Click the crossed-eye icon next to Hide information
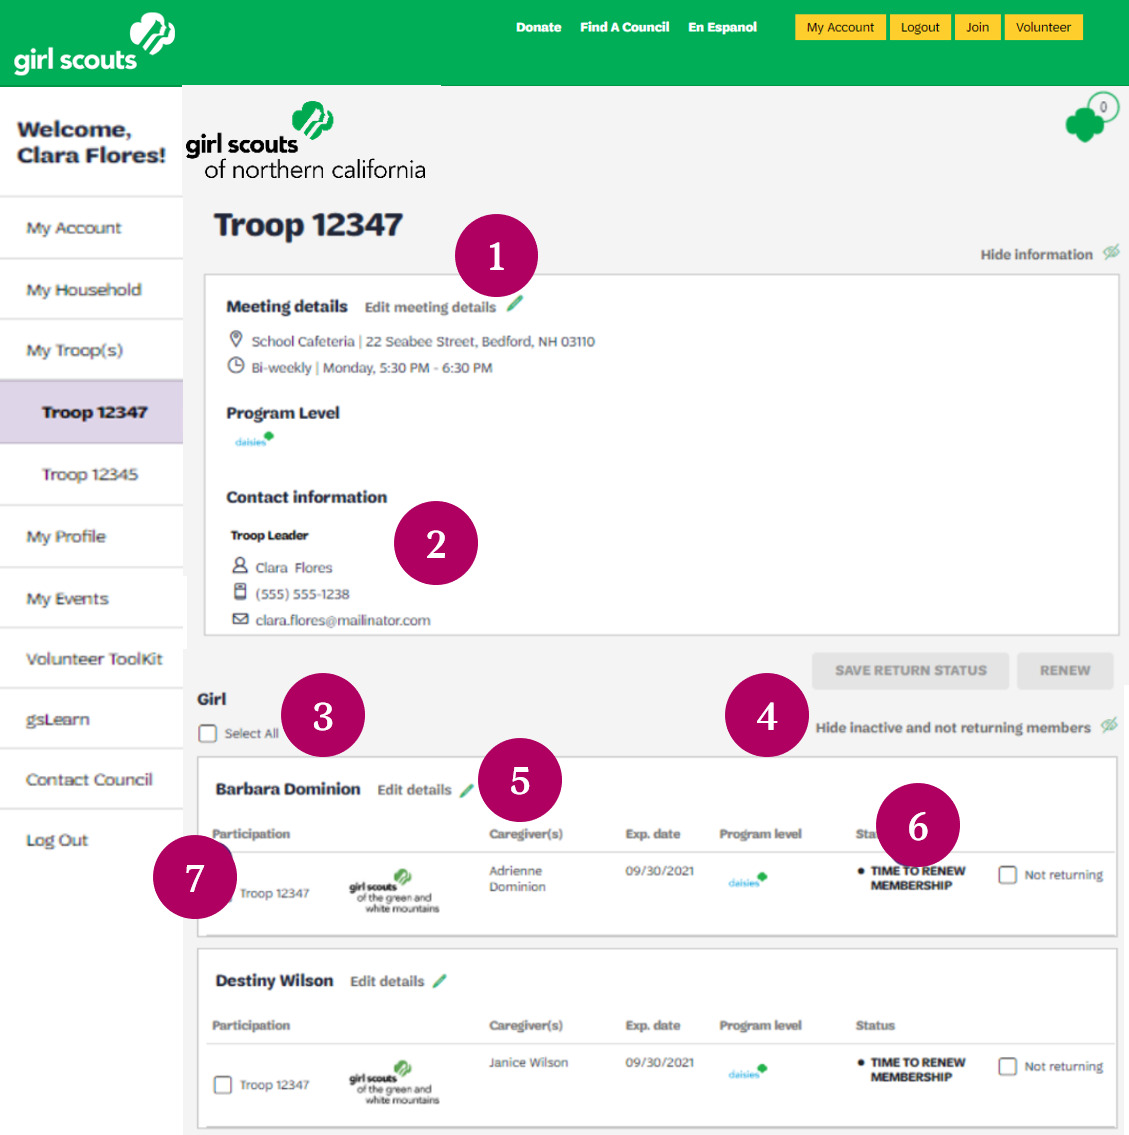 click(x=1111, y=253)
